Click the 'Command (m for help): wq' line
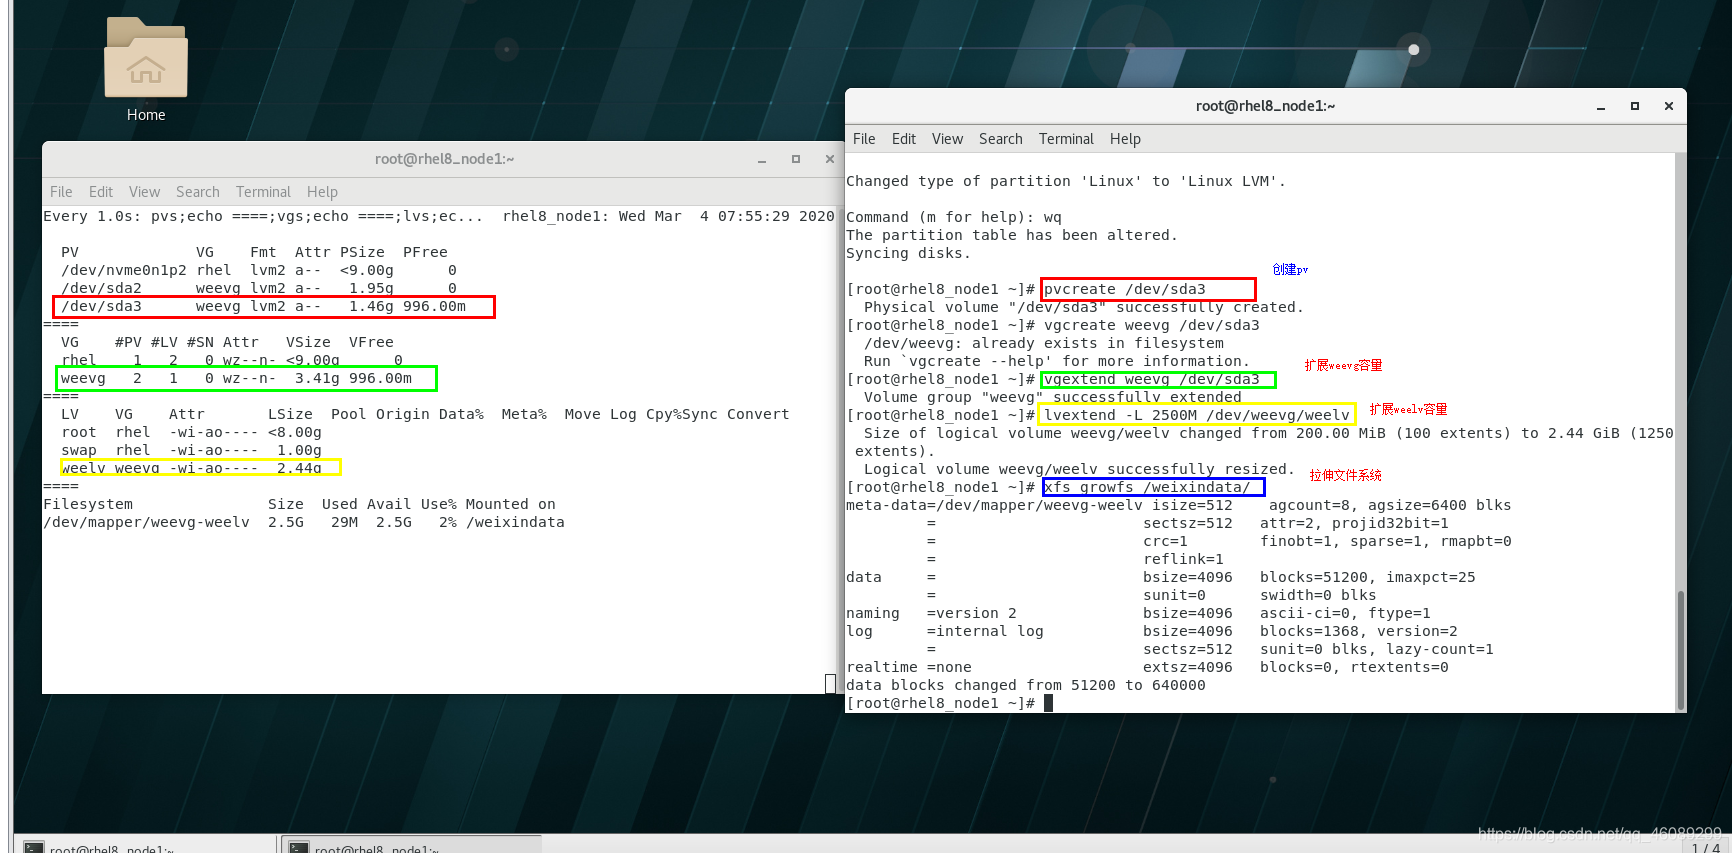The height and width of the screenshot is (853, 1732). pyautogui.click(x=954, y=218)
